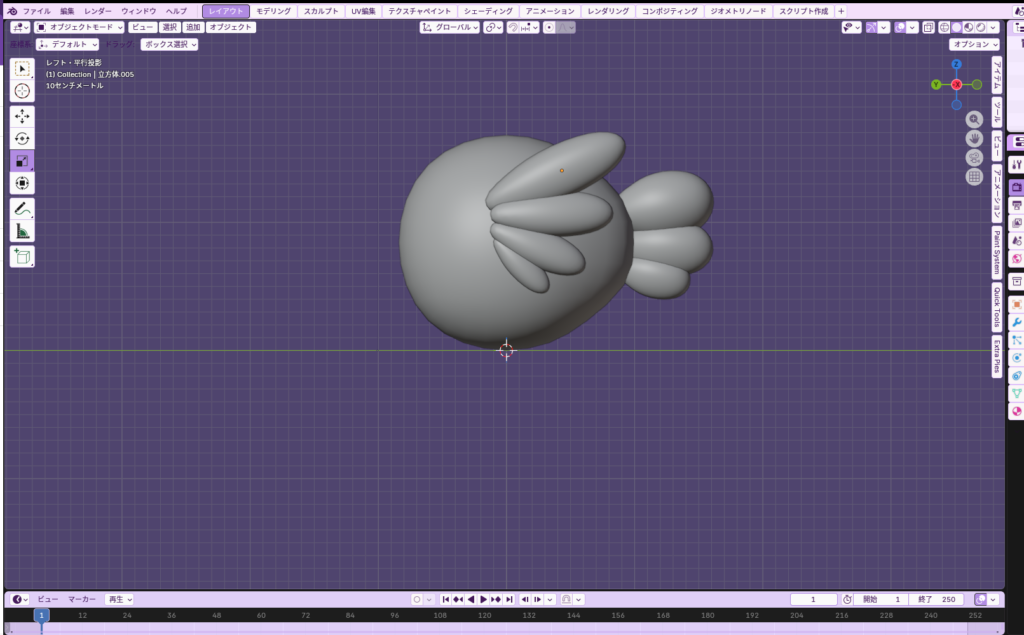Activate the 3D Cursor tool
Viewport: 1024px width, 635px height.
click(x=22, y=91)
